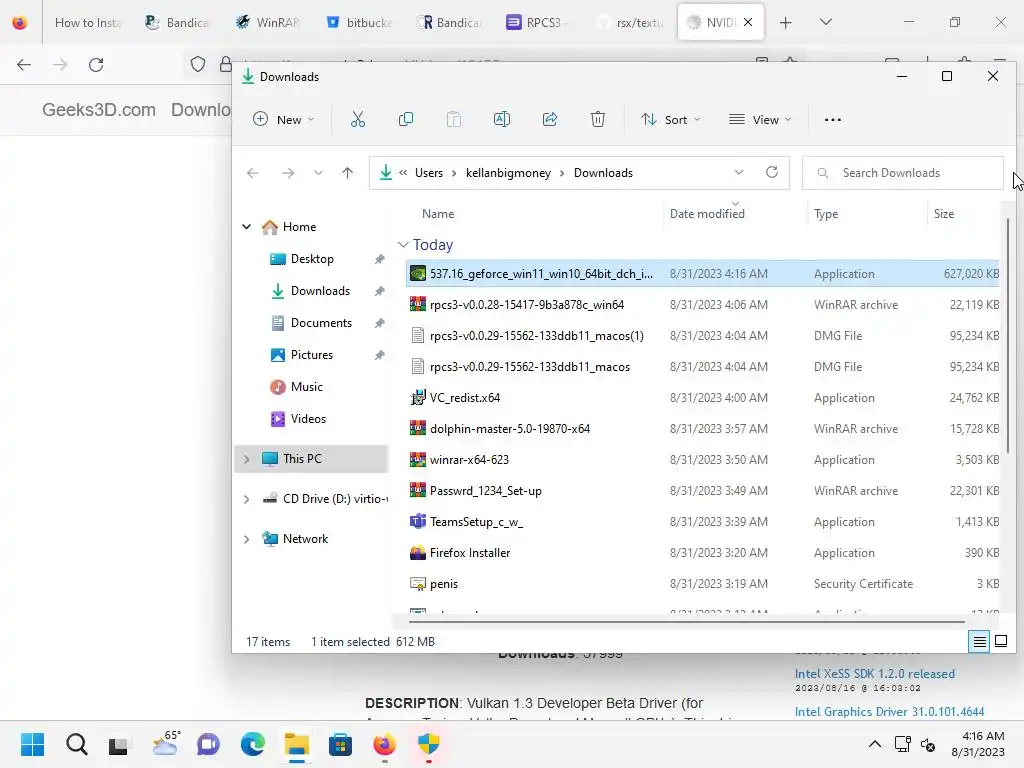1024x768 pixels.
Task: Open Windows Start menu
Action: point(32,744)
